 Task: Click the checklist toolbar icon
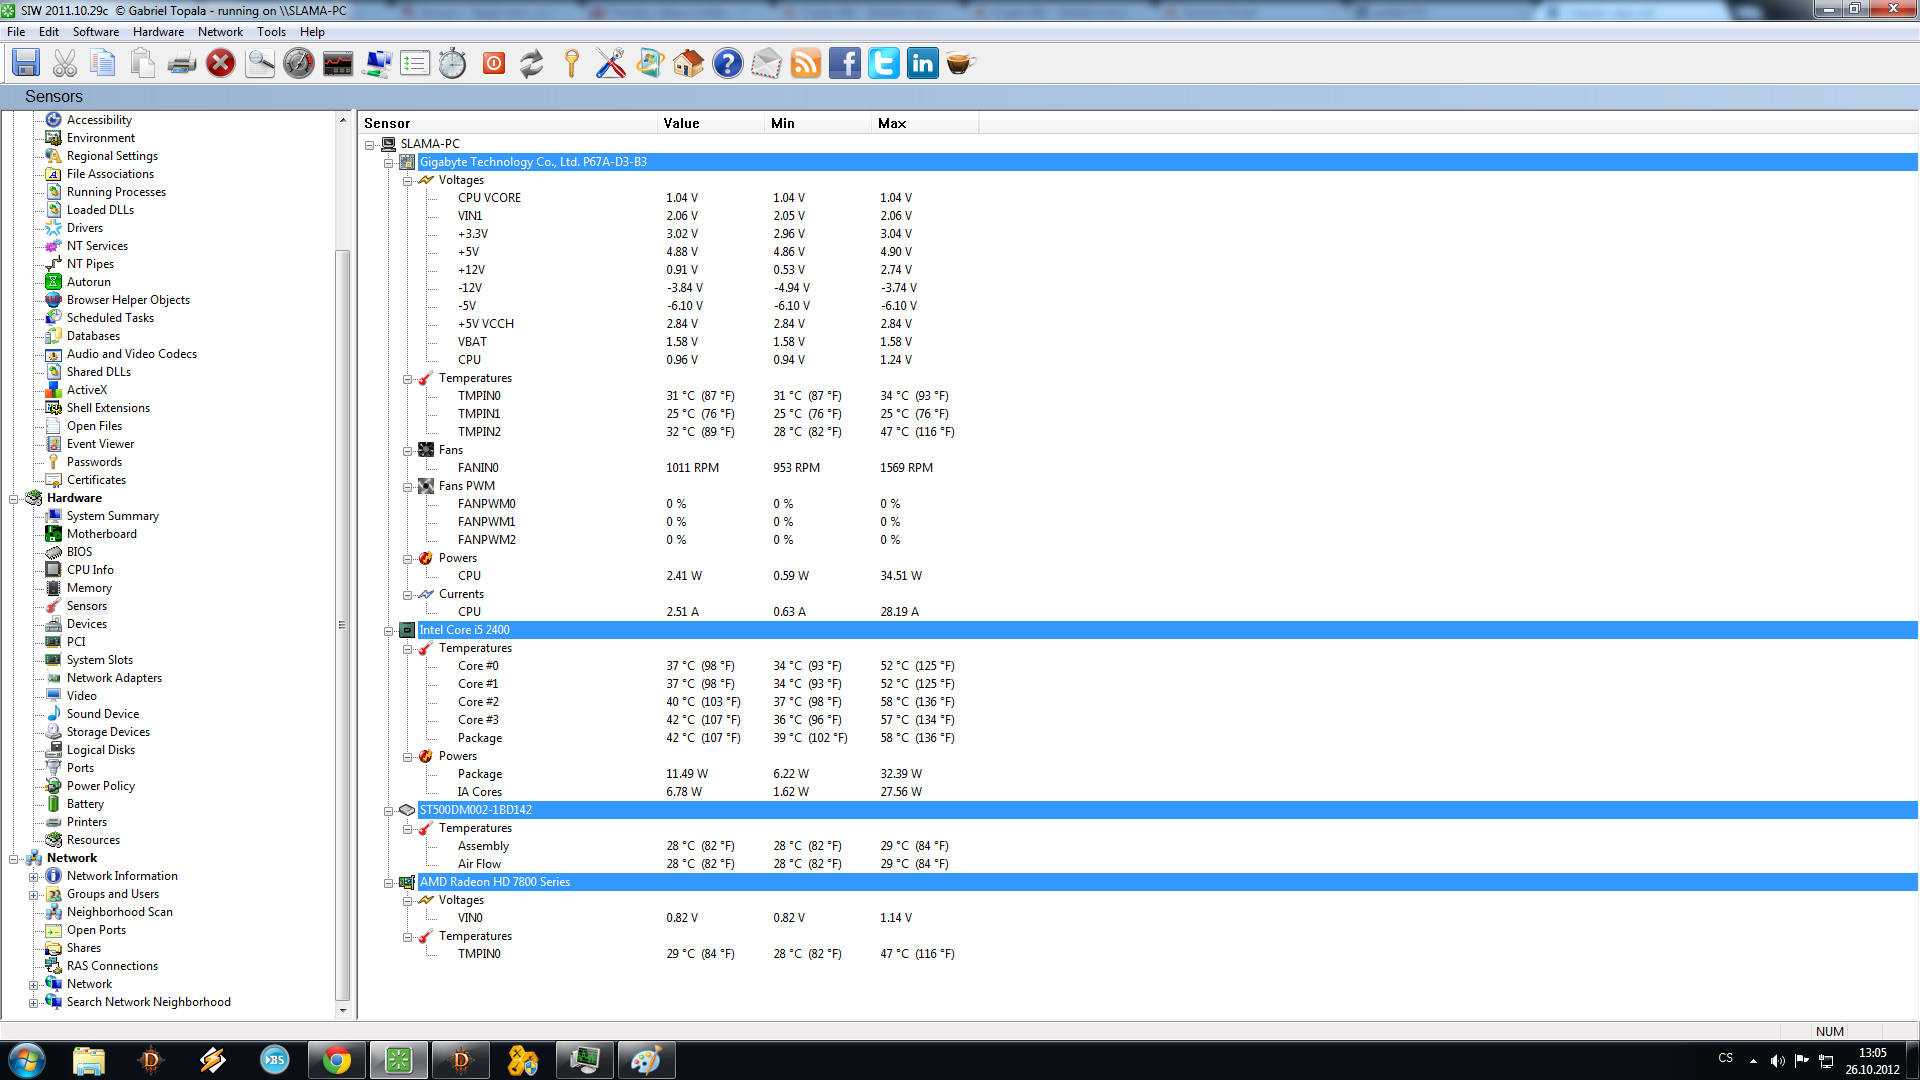415,63
